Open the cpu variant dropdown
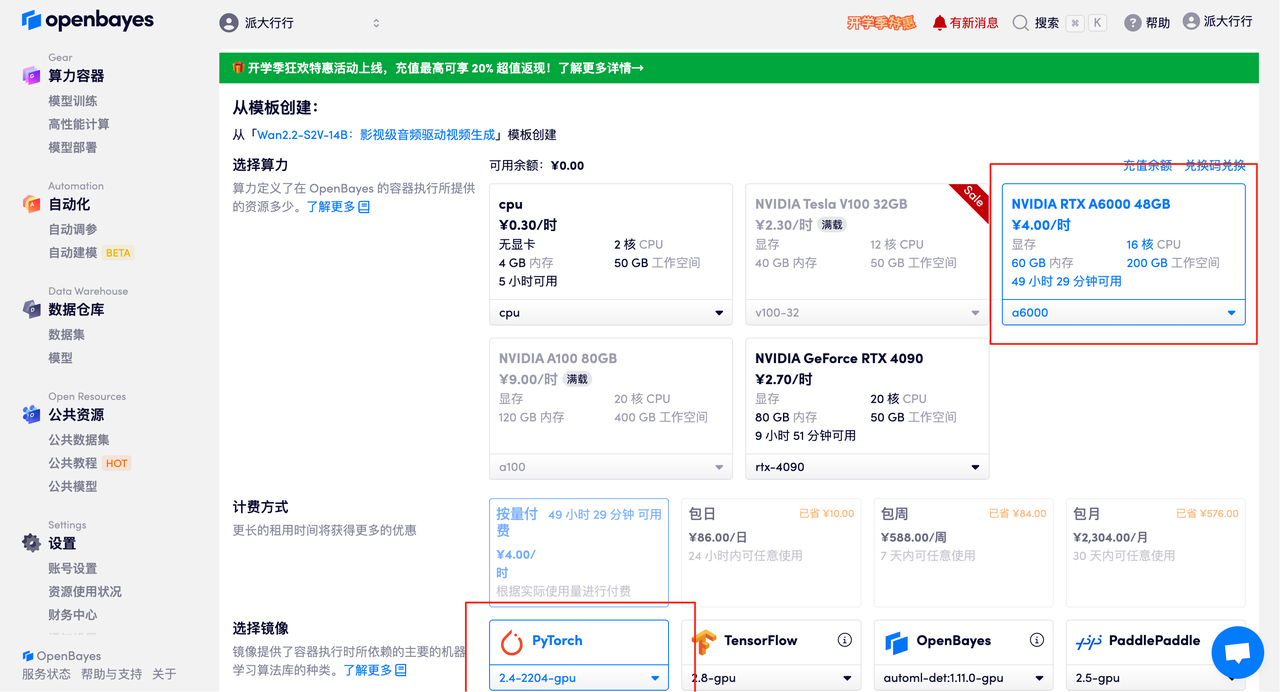The width and height of the screenshot is (1280, 692). pos(610,313)
